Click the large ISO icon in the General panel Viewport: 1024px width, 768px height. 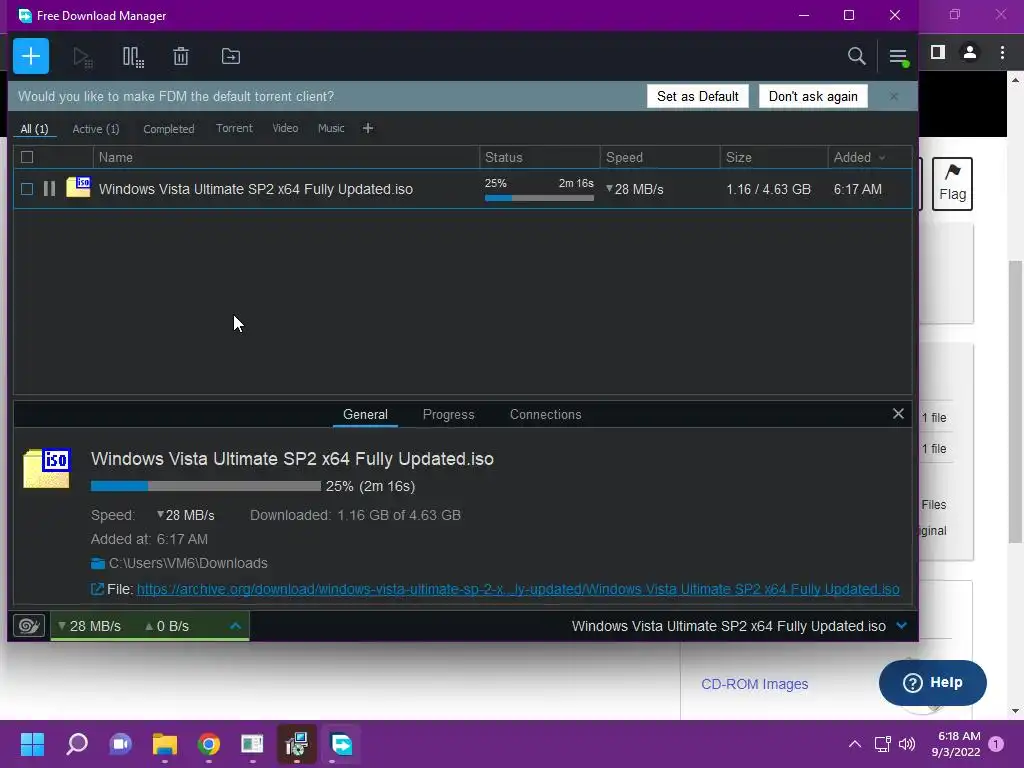[x=46, y=468]
